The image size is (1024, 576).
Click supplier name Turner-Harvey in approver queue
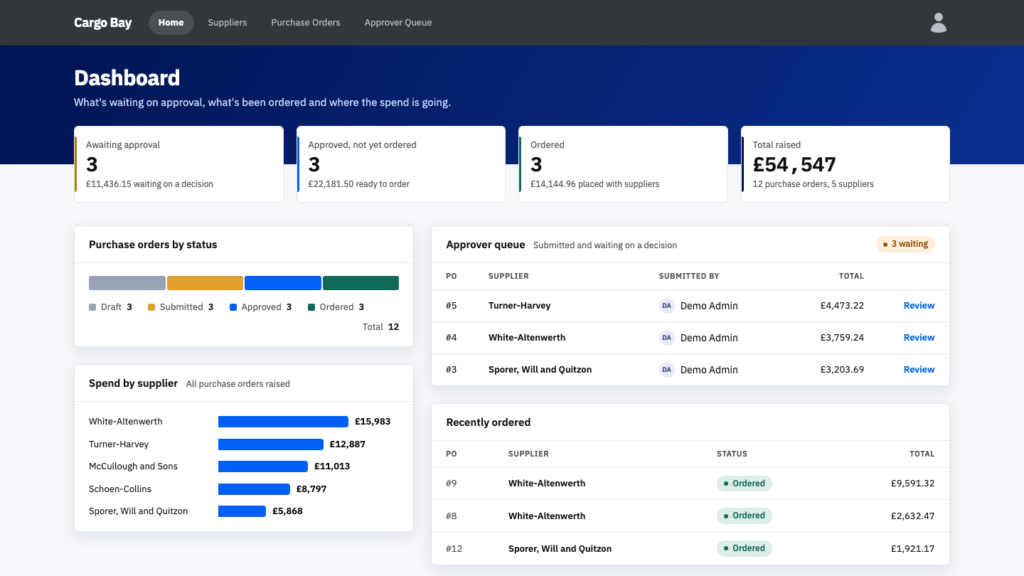pyautogui.click(x=519, y=306)
